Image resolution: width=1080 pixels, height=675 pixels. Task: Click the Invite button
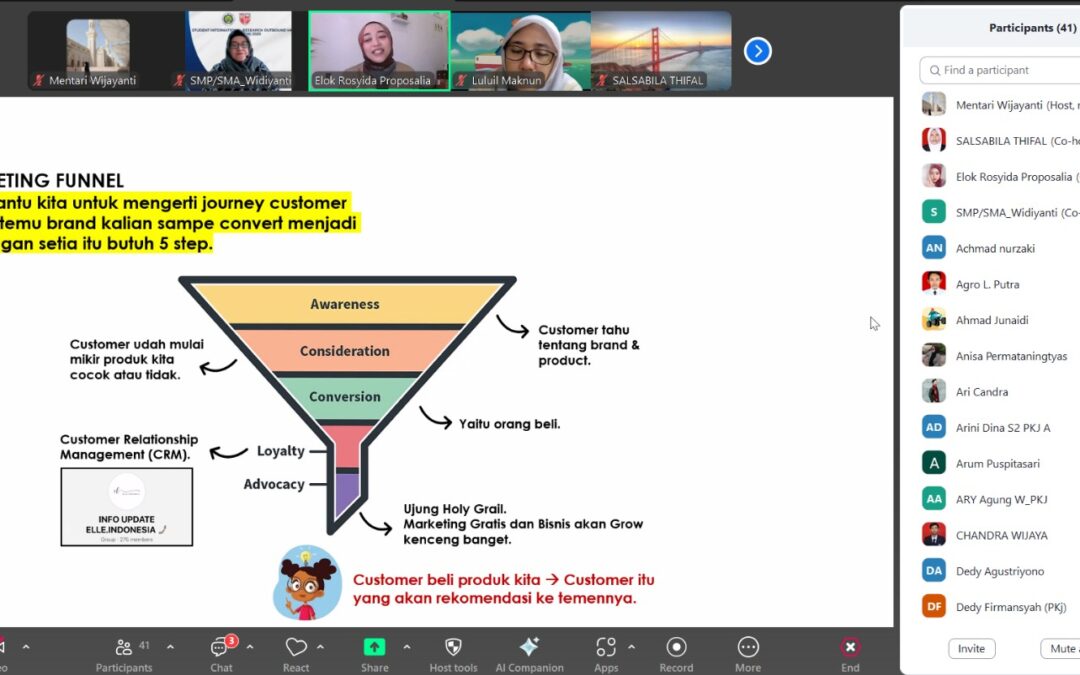[x=971, y=649]
